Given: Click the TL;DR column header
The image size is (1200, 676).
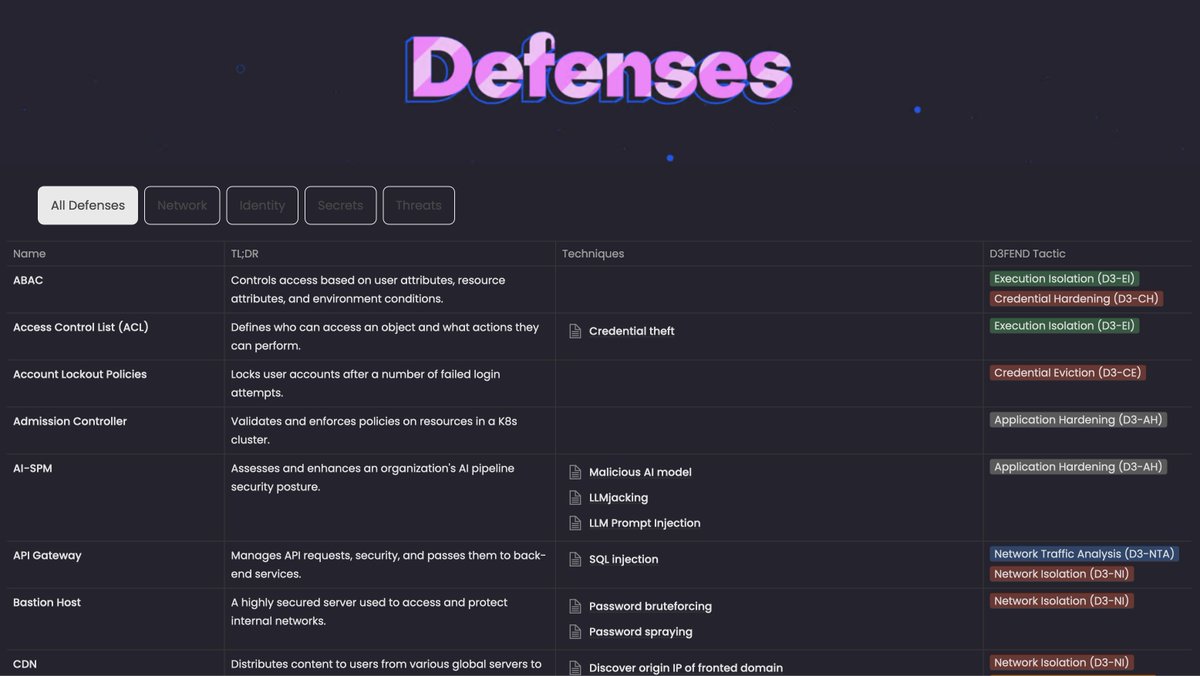Looking at the screenshot, I should coord(244,254).
